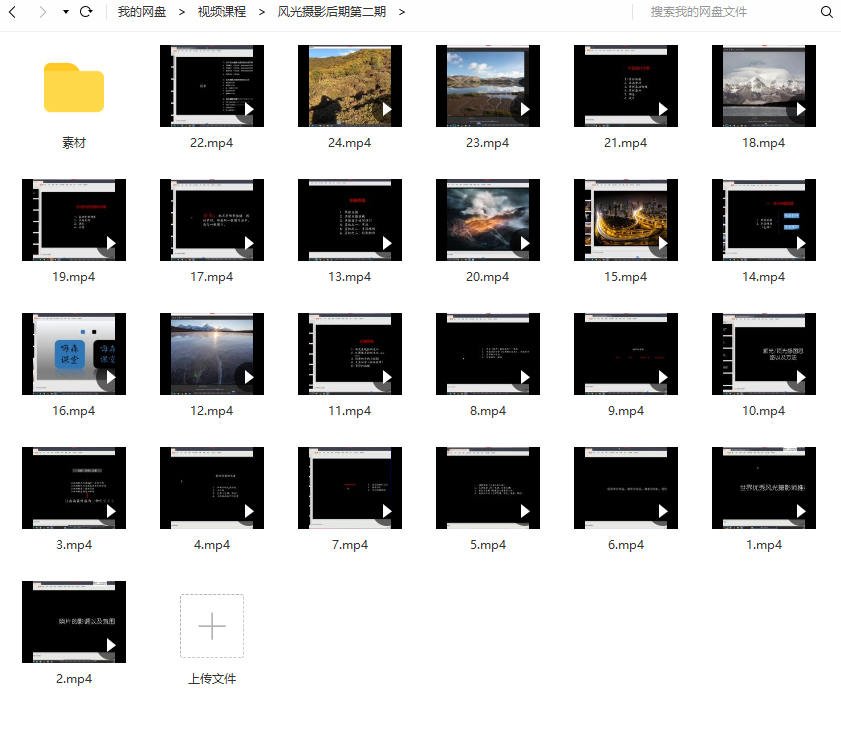Open the 素材 folder
Screen dimensions: 841x733
point(74,88)
